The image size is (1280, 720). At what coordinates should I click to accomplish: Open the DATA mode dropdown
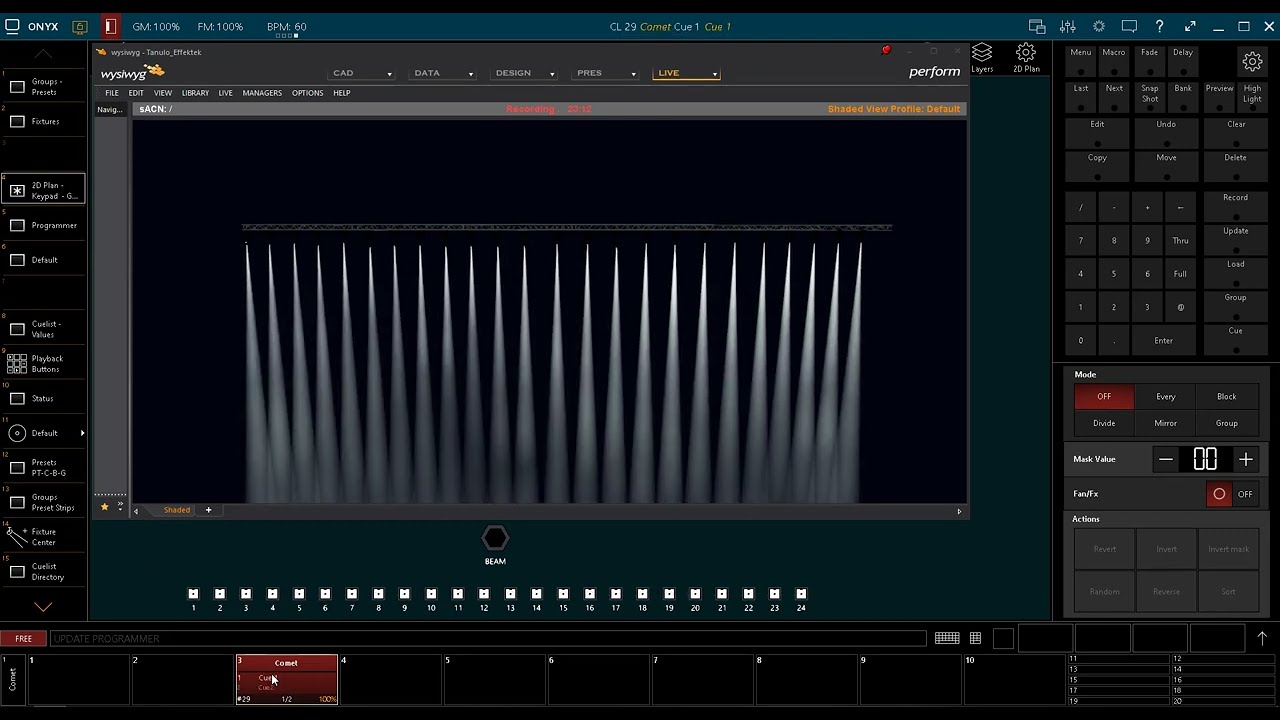444,73
